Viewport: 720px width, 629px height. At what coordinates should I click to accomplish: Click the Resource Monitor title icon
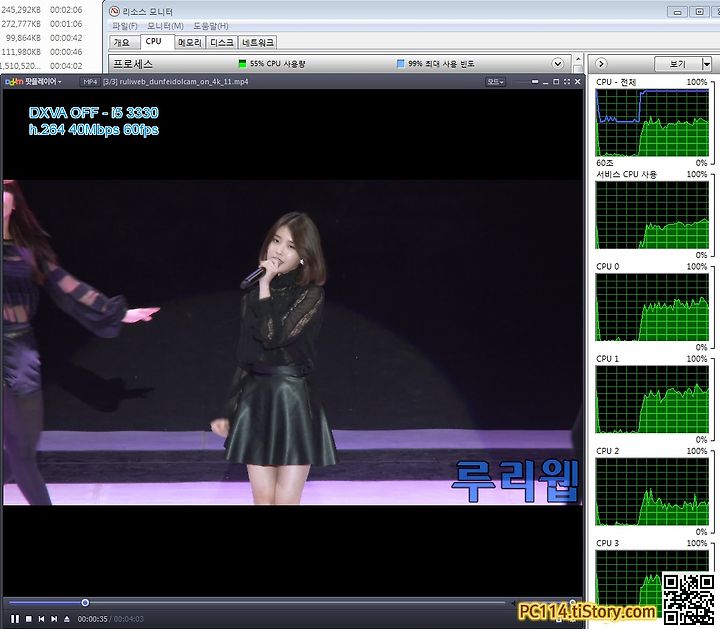point(114,11)
